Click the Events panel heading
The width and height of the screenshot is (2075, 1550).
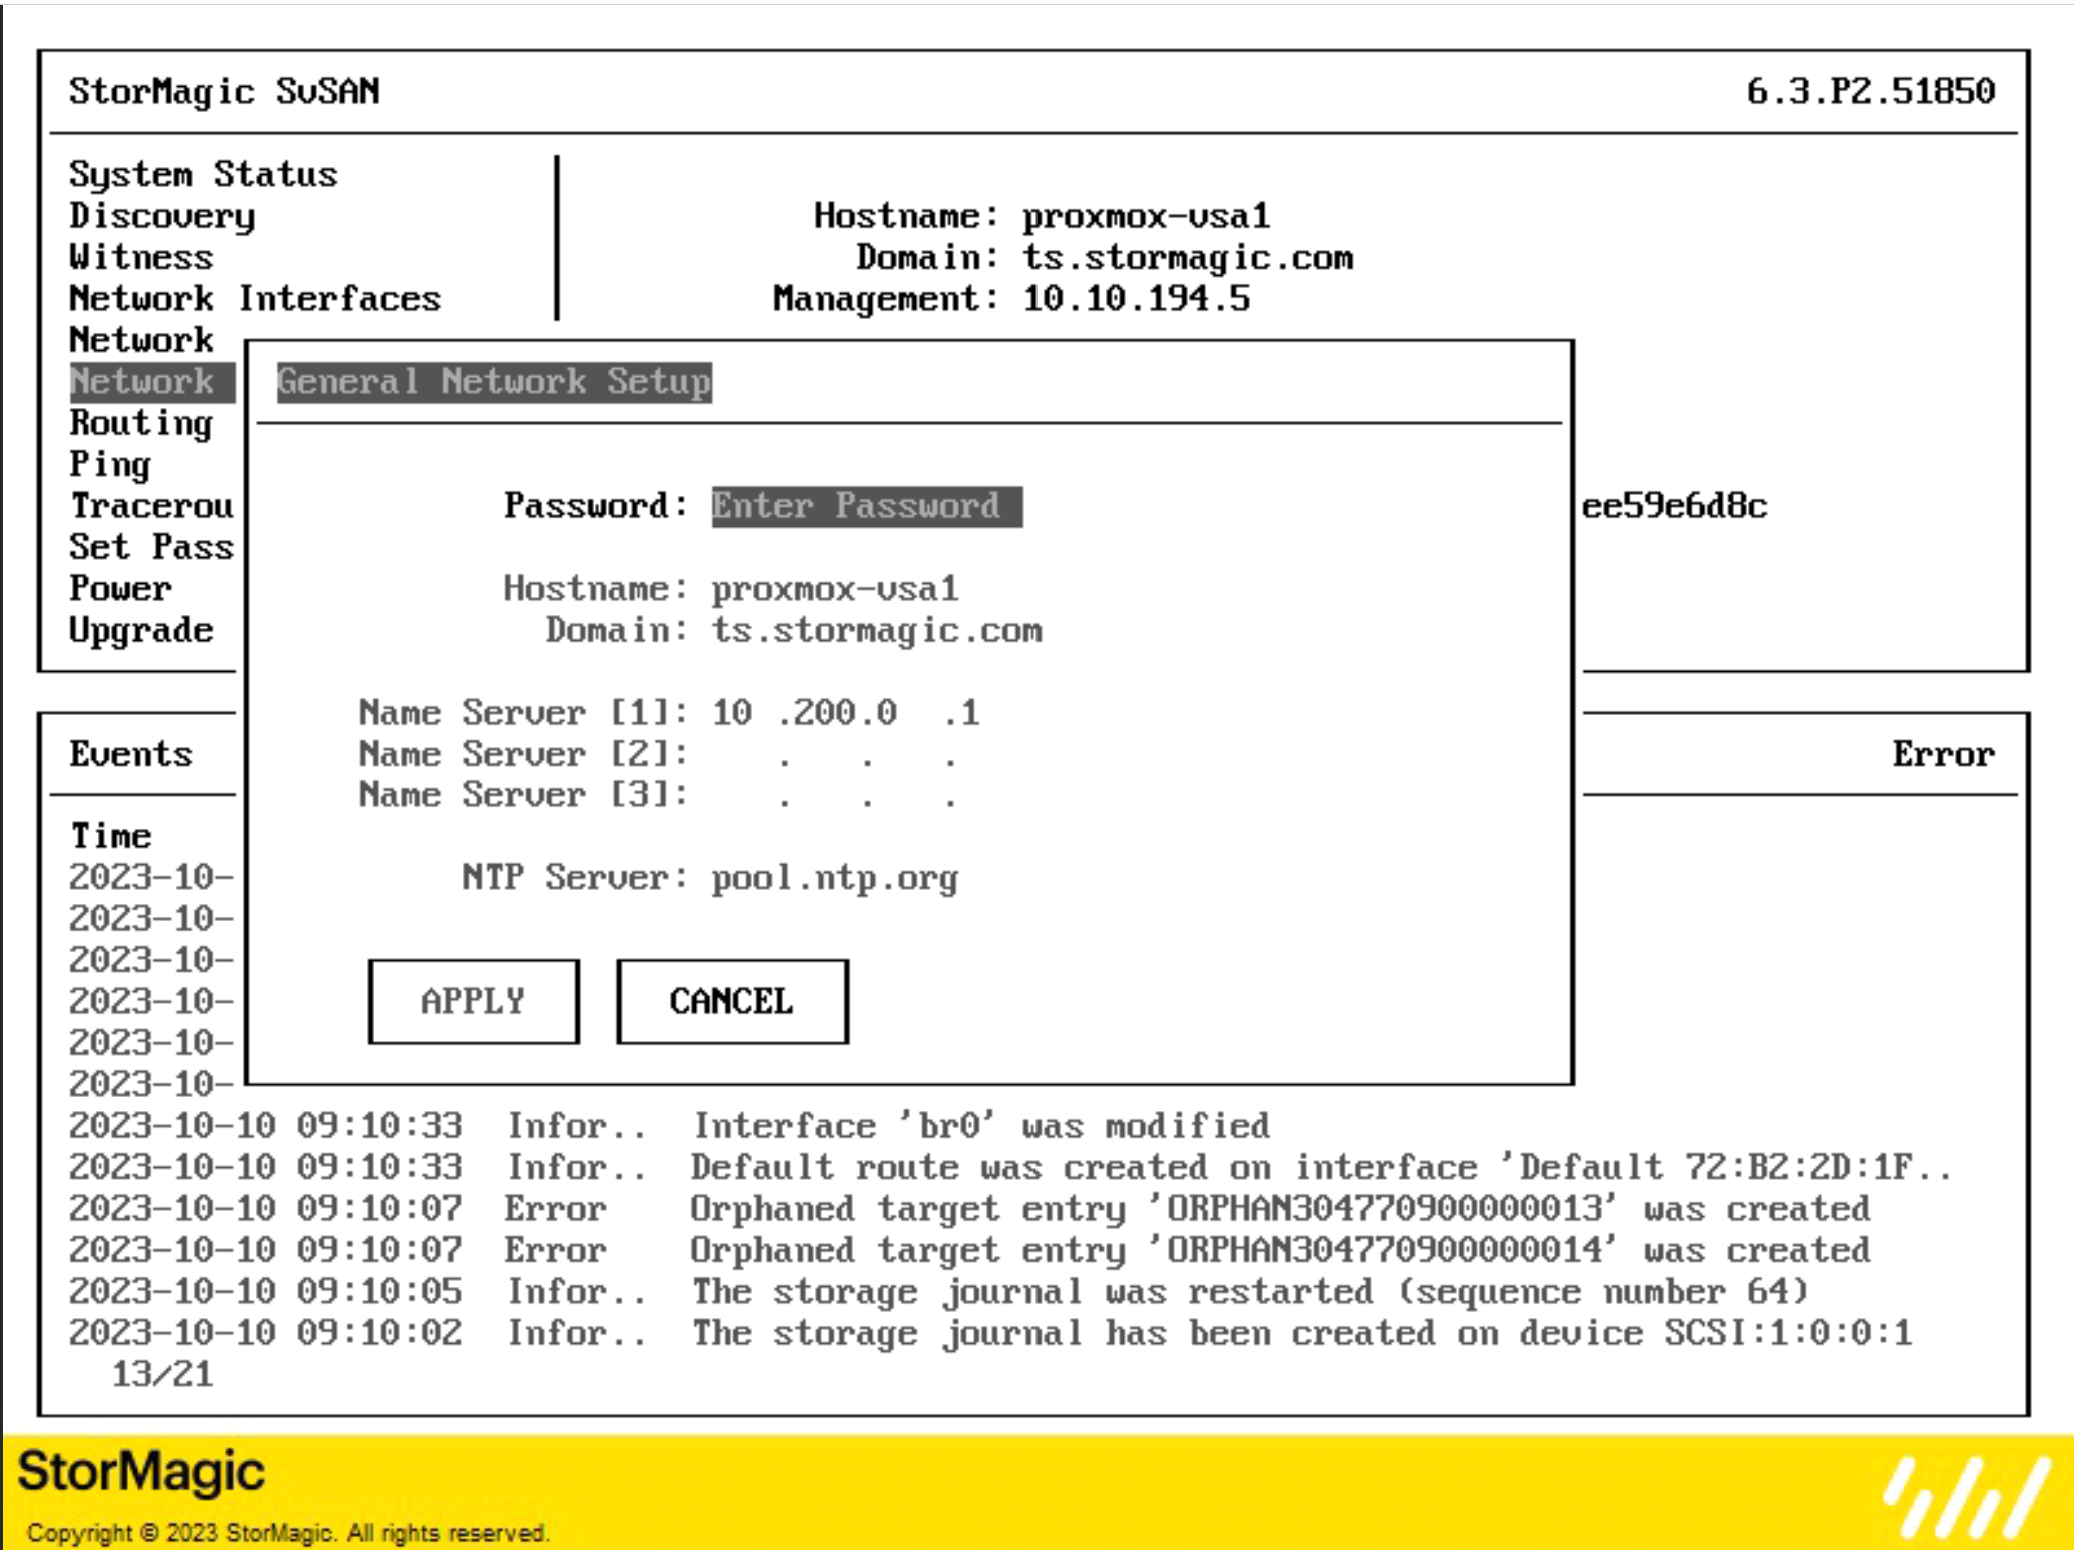[130, 754]
